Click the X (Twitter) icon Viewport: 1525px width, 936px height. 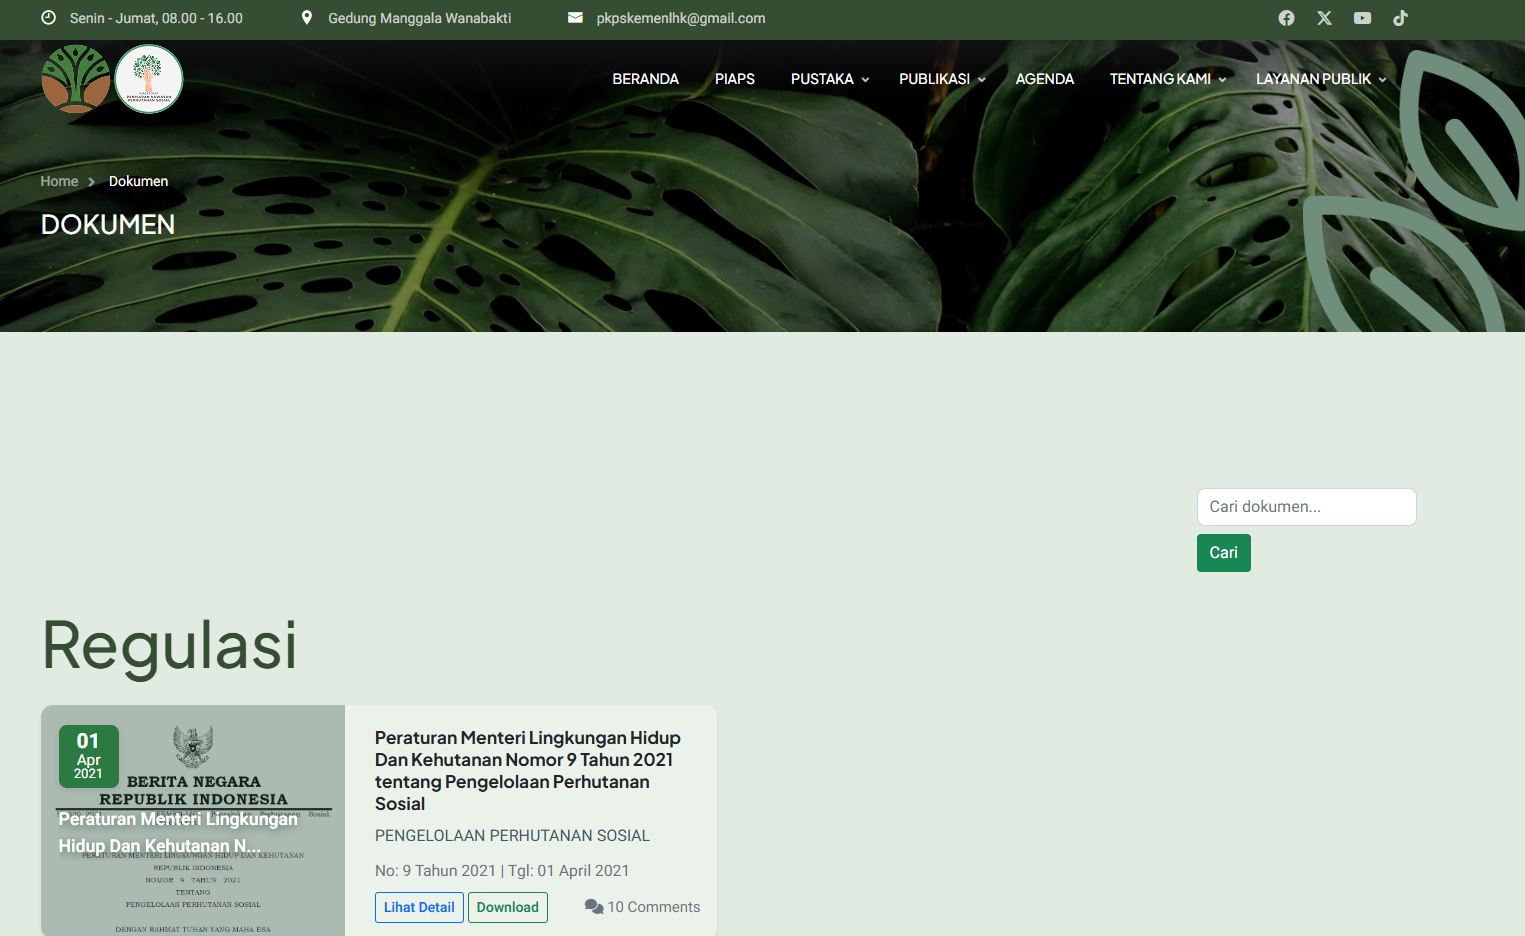point(1324,18)
